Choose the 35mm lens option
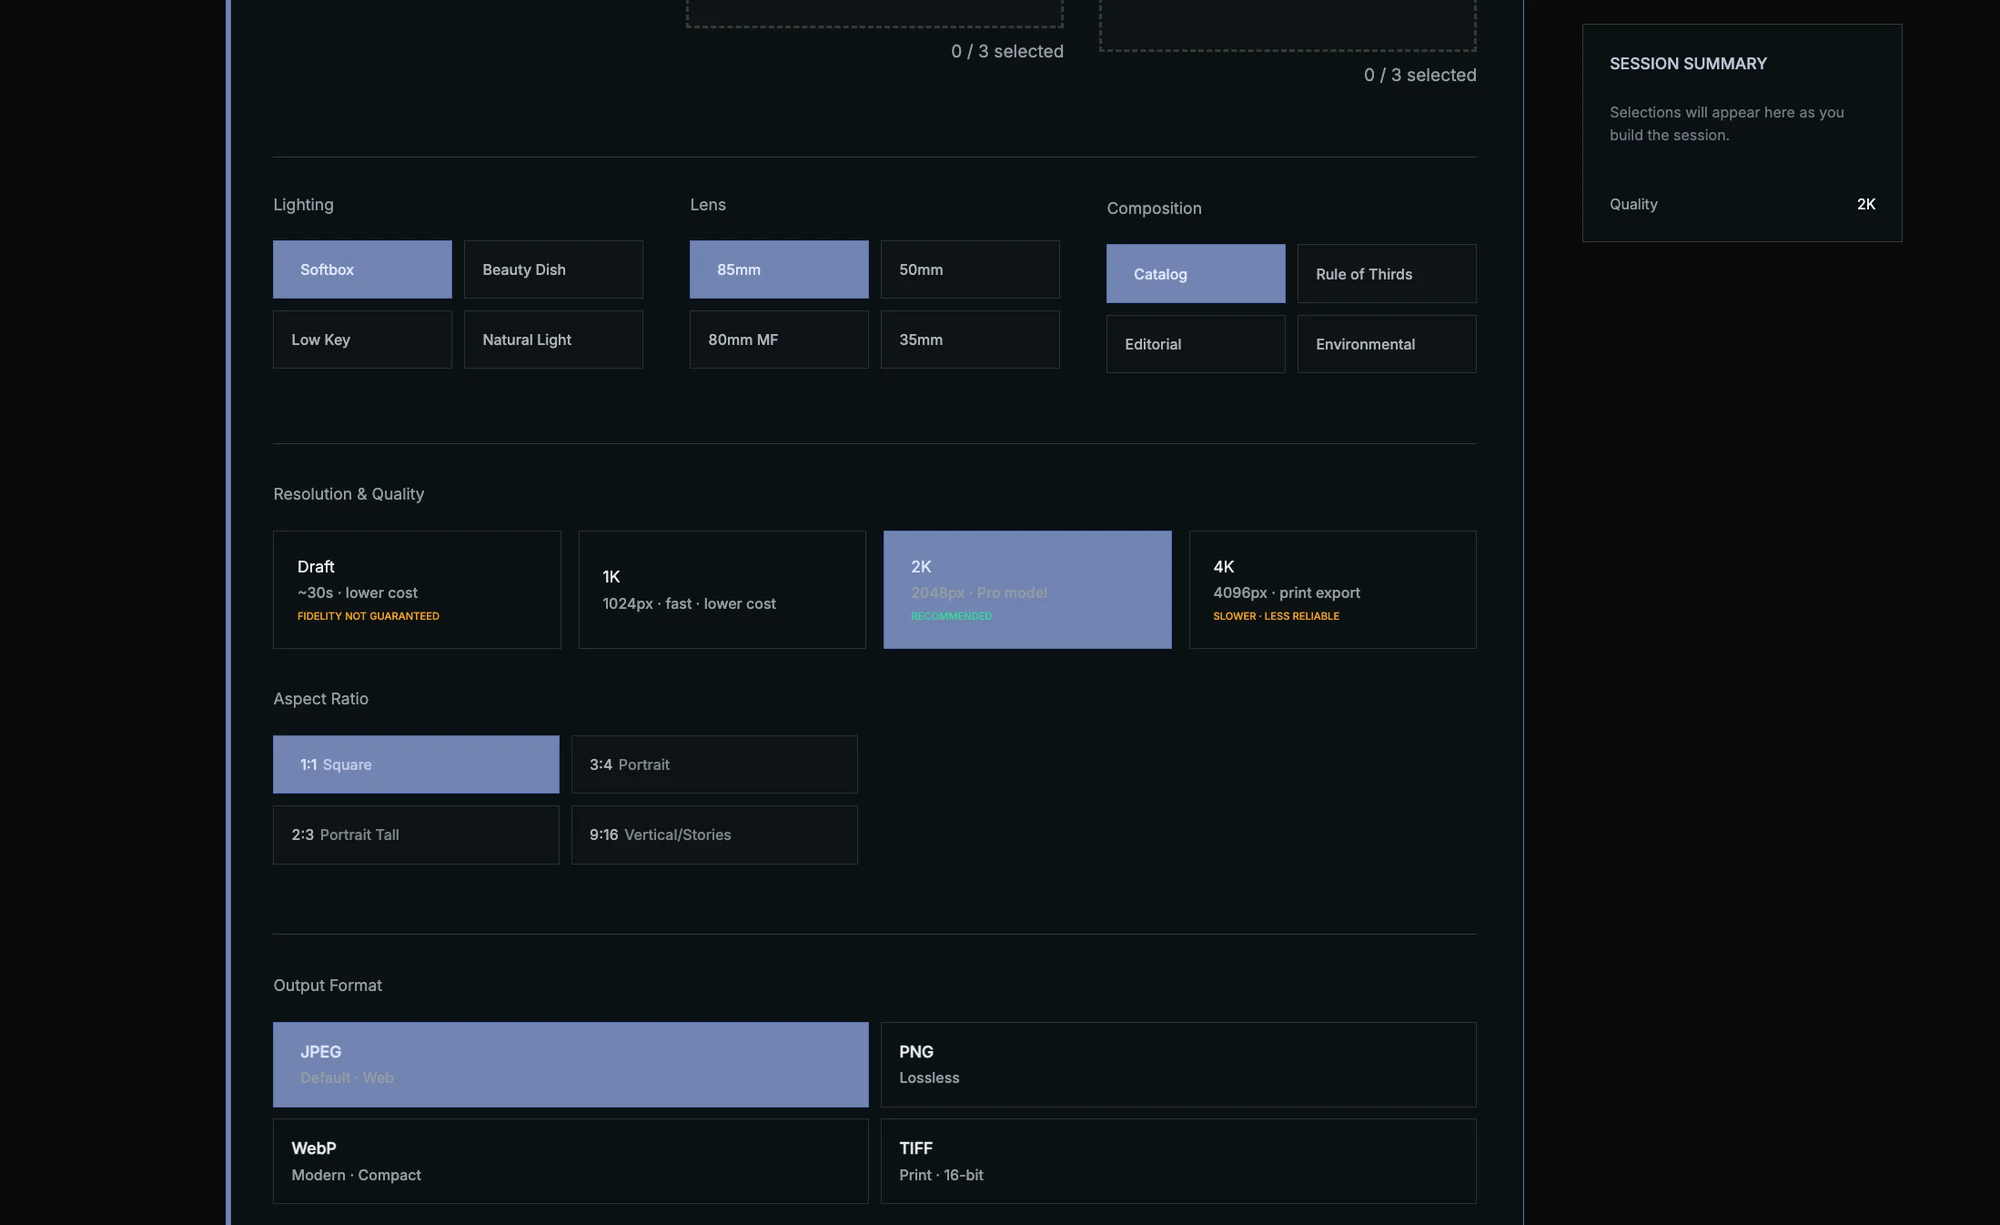2000x1225 pixels. click(x=970, y=339)
